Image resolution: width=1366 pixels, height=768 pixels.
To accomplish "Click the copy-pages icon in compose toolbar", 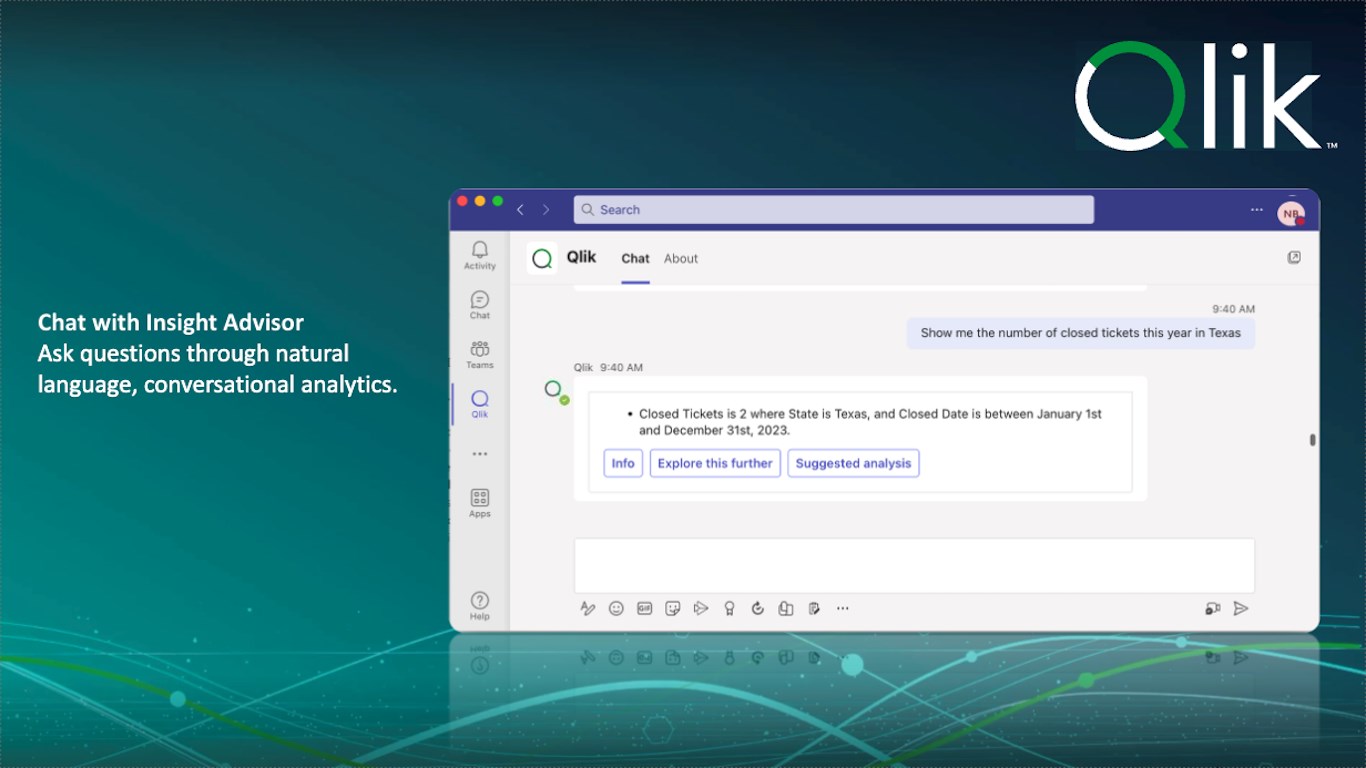I will tap(786, 608).
